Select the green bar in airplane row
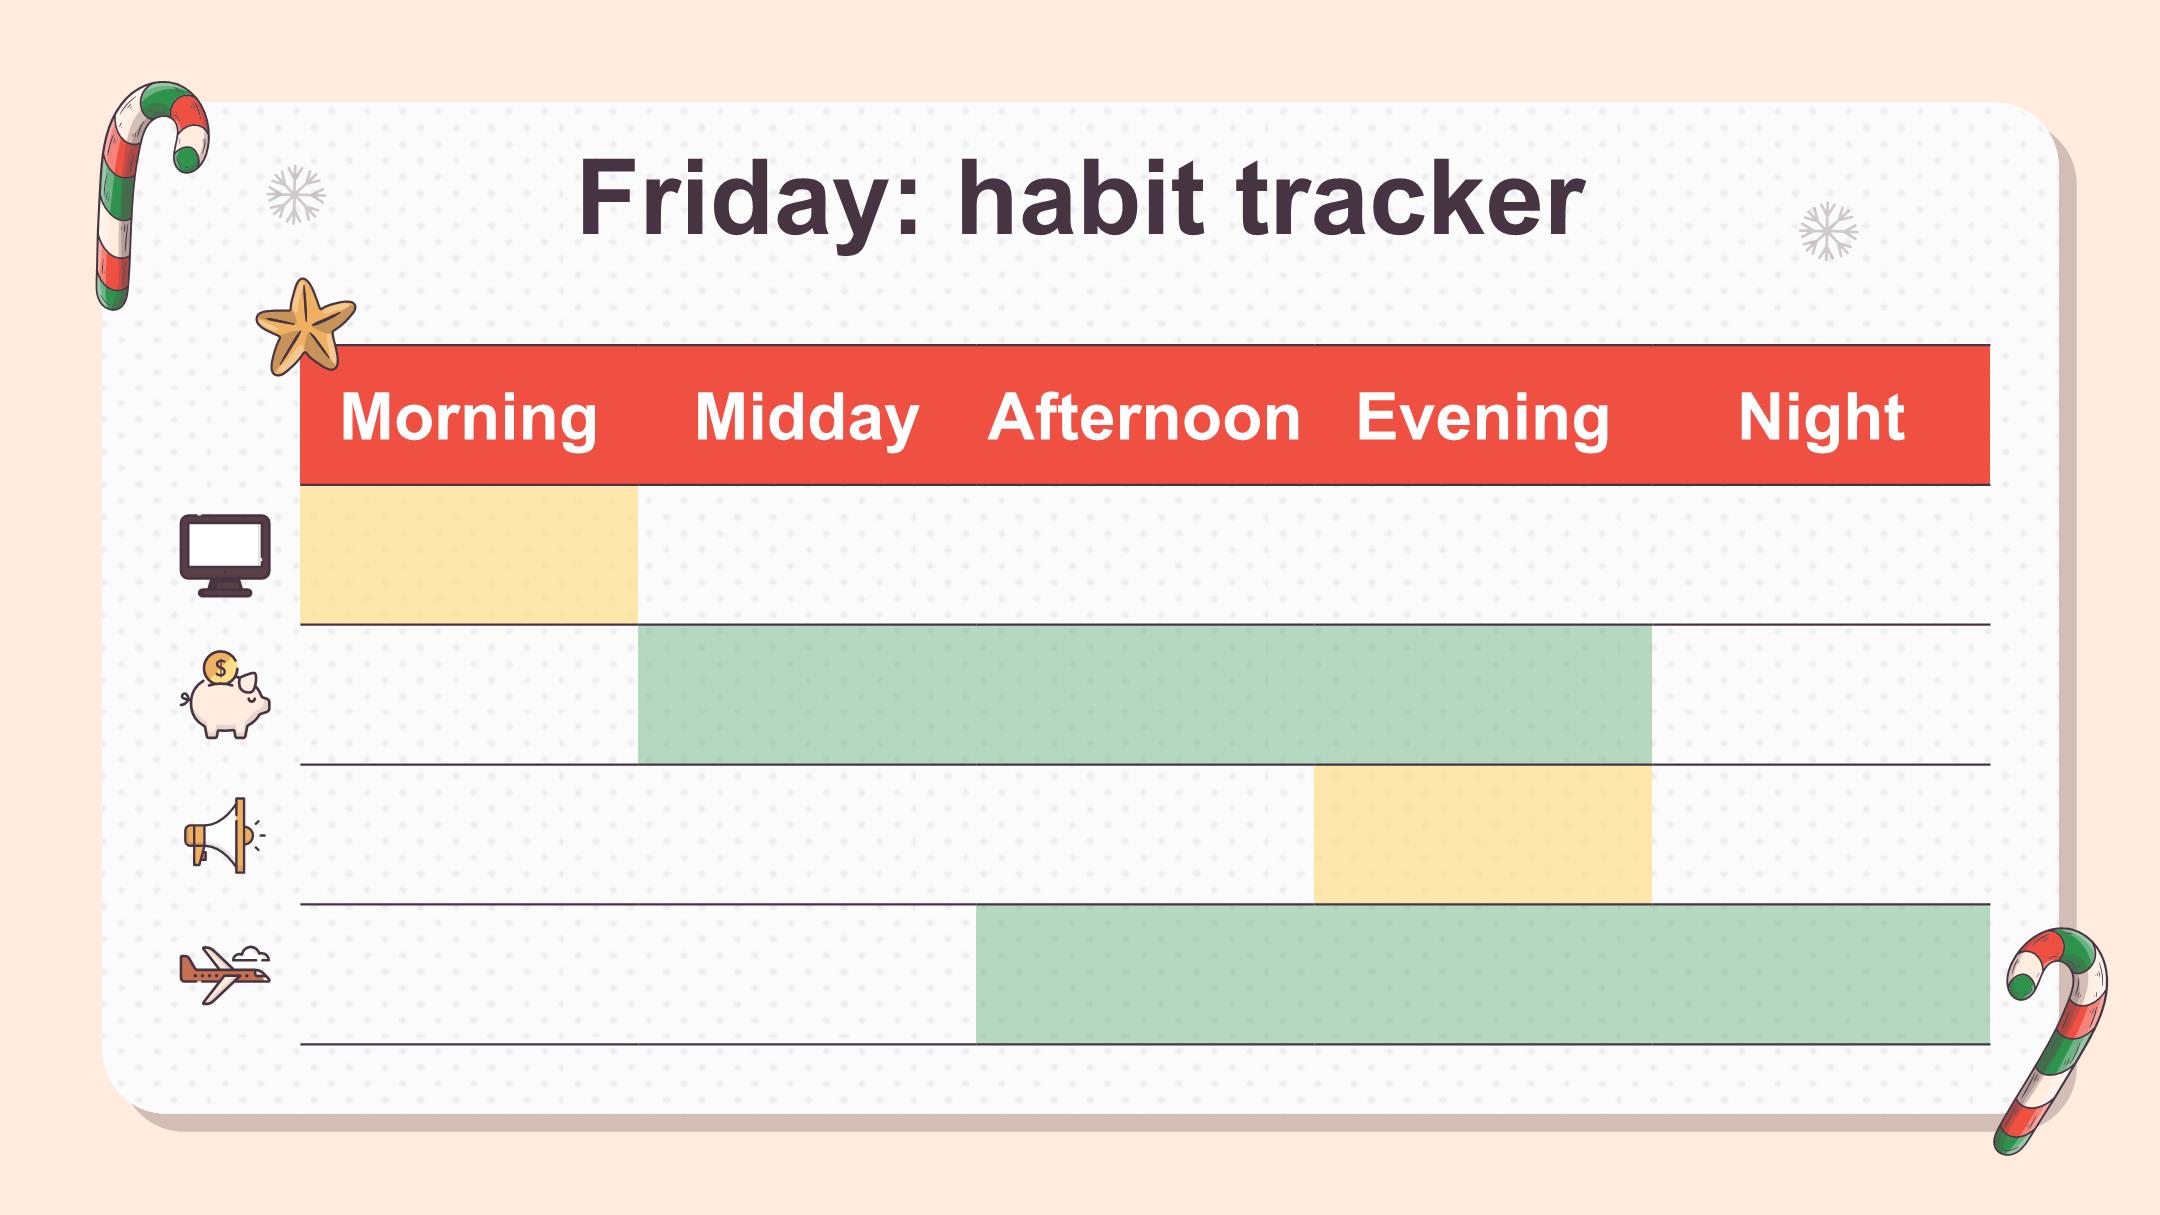The height and width of the screenshot is (1215, 2160). point(1483,974)
